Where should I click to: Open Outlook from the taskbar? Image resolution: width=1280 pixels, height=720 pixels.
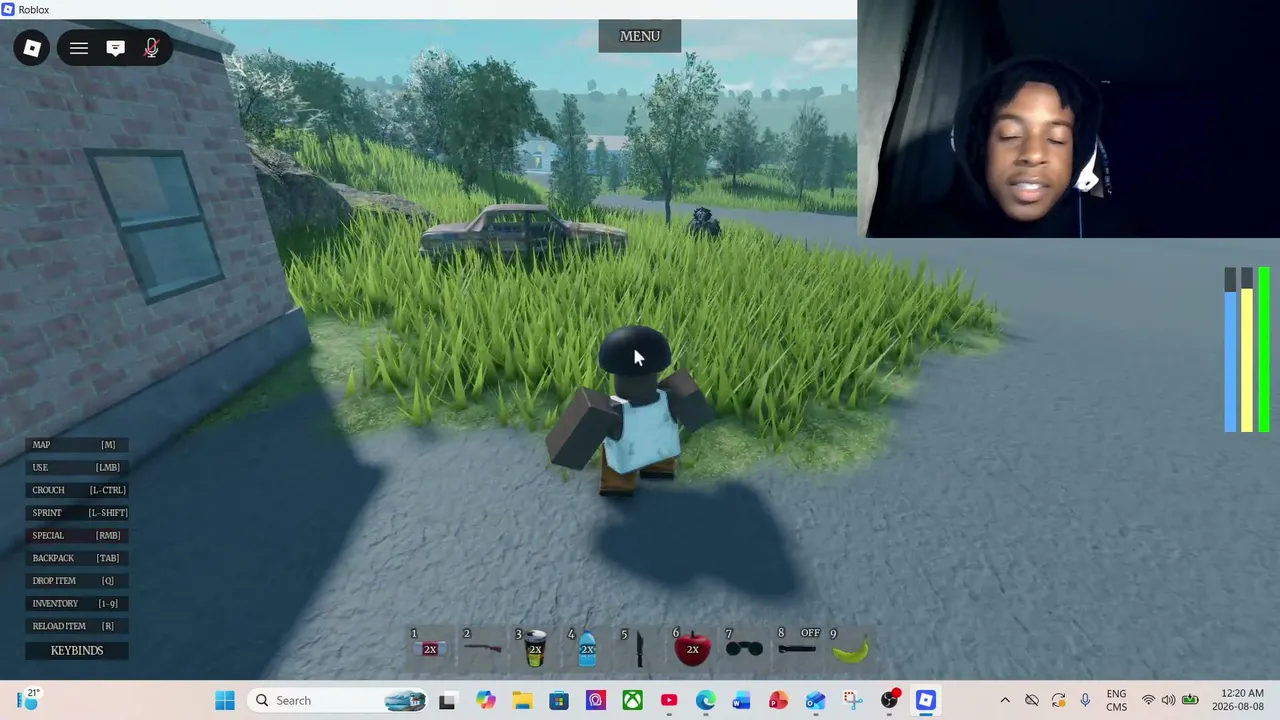point(816,700)
